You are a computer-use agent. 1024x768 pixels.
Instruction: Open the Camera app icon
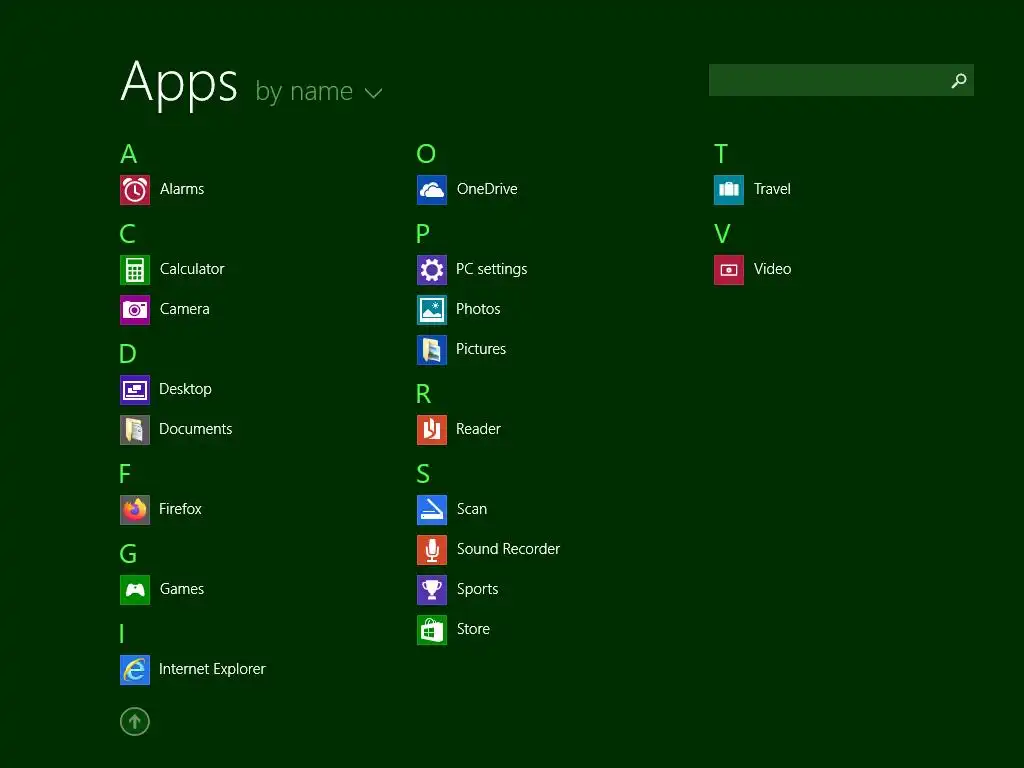point(135,310)
